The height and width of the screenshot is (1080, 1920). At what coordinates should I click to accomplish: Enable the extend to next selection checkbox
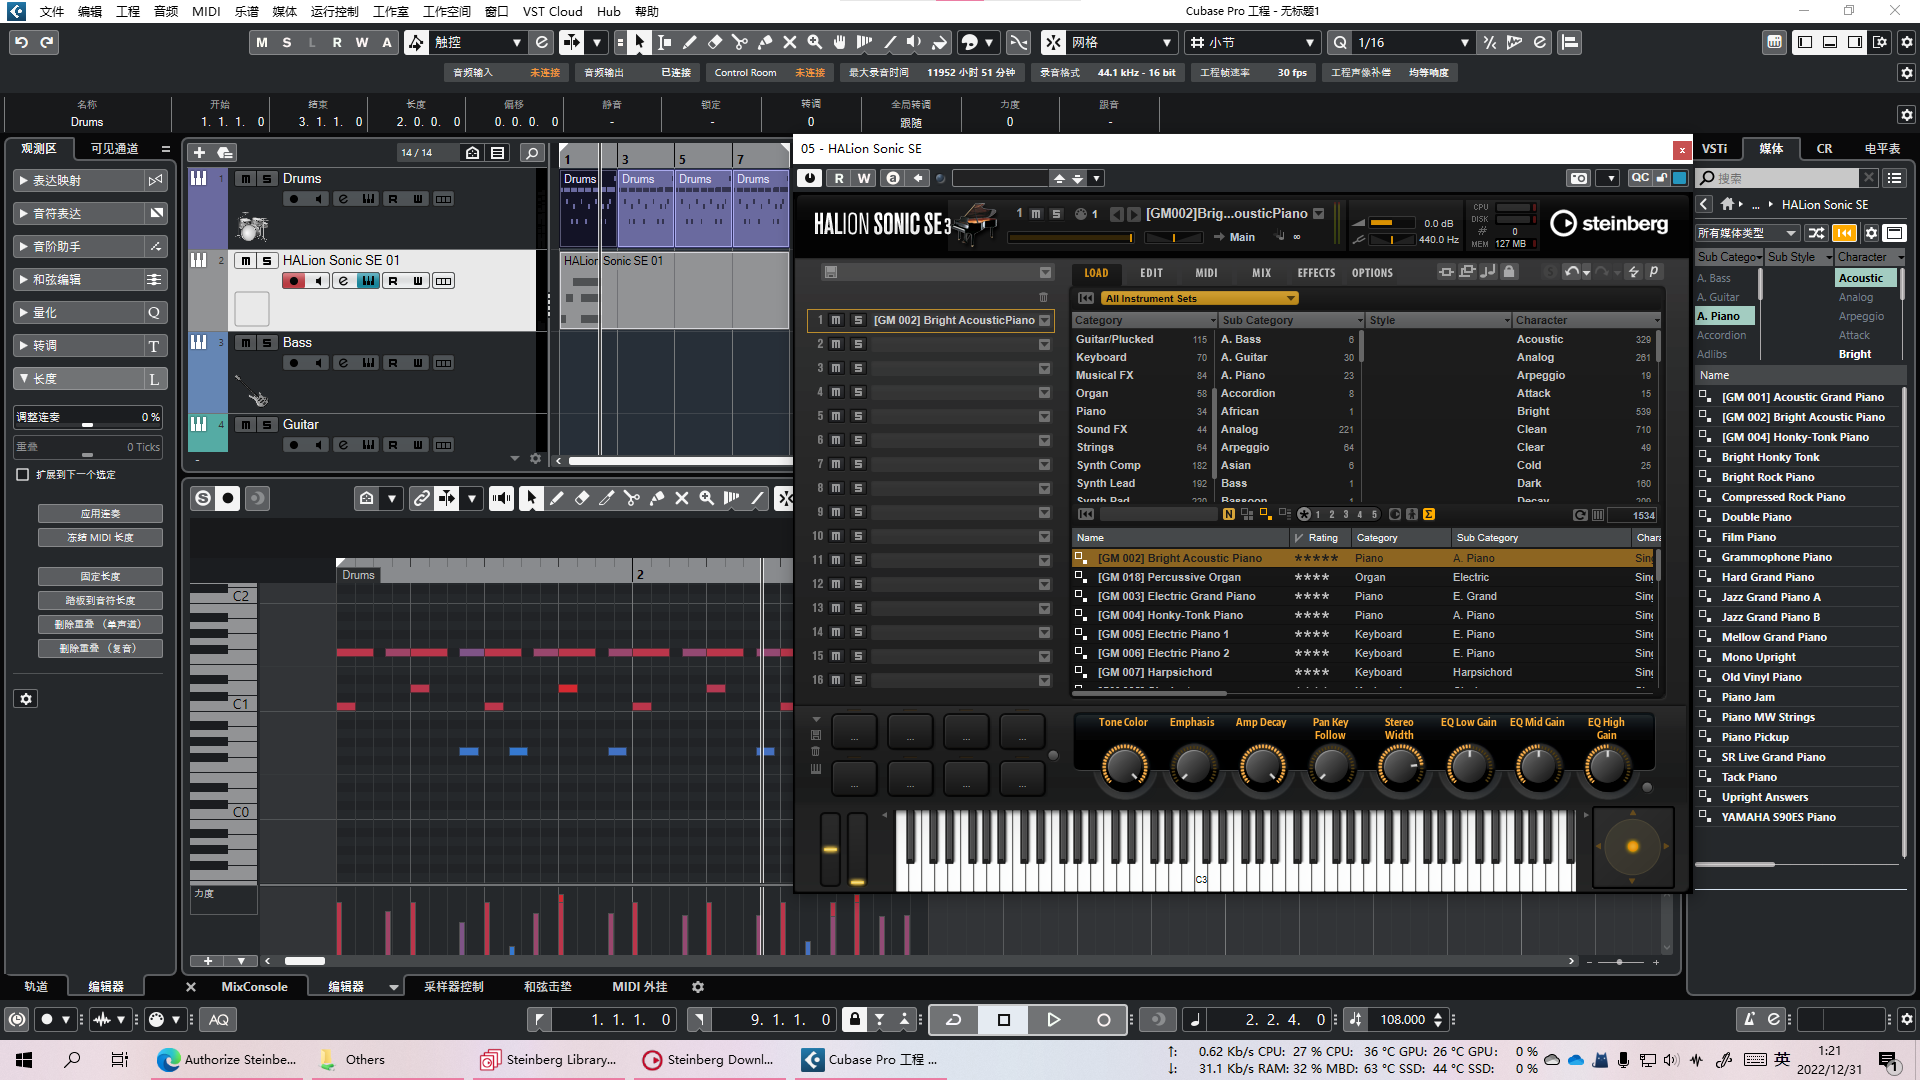[x=22, y=474]
